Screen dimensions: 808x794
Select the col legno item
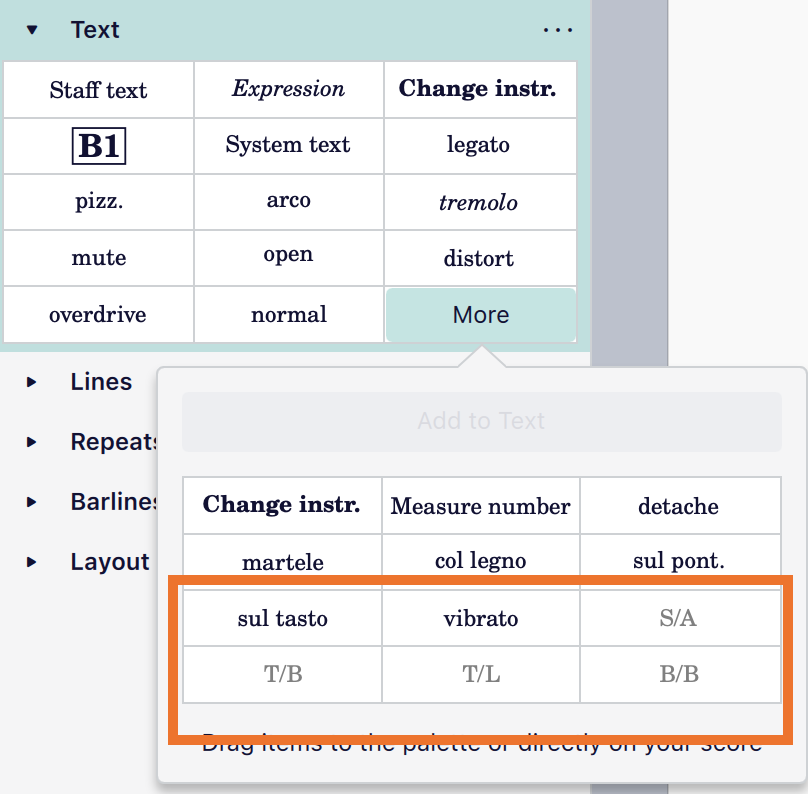[480, 562]
